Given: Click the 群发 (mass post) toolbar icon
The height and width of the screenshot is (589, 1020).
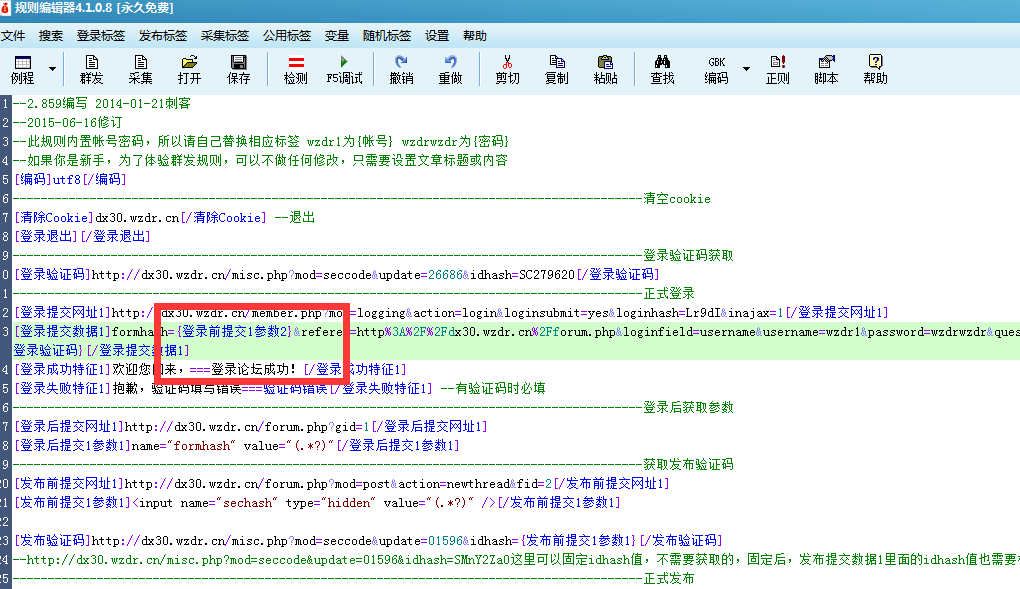Looking at the screenshot, I should click(x=91, y=69).
